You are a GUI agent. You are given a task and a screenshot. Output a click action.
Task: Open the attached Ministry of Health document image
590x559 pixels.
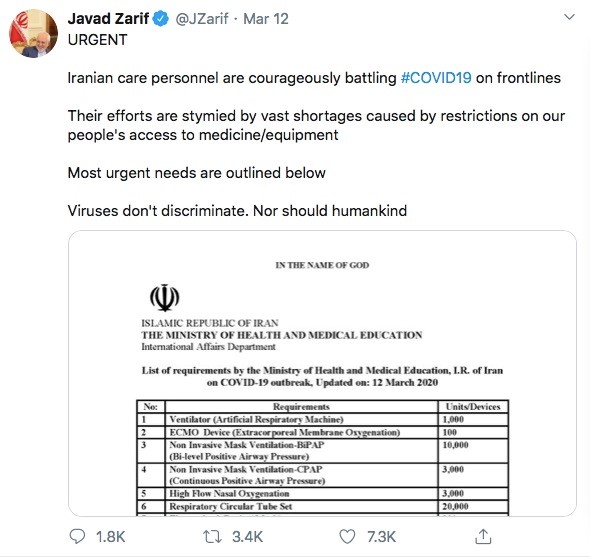tap(322, 373)
